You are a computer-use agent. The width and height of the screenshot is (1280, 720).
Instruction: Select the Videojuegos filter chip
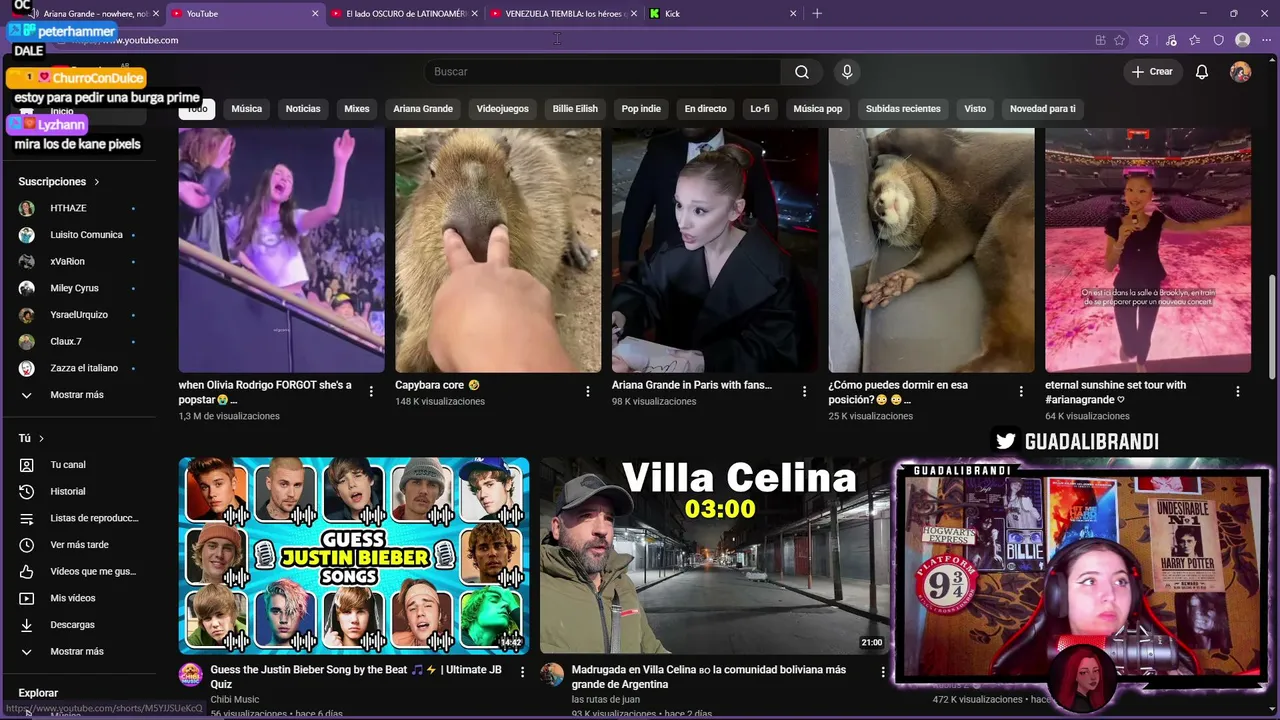point(503,109)
